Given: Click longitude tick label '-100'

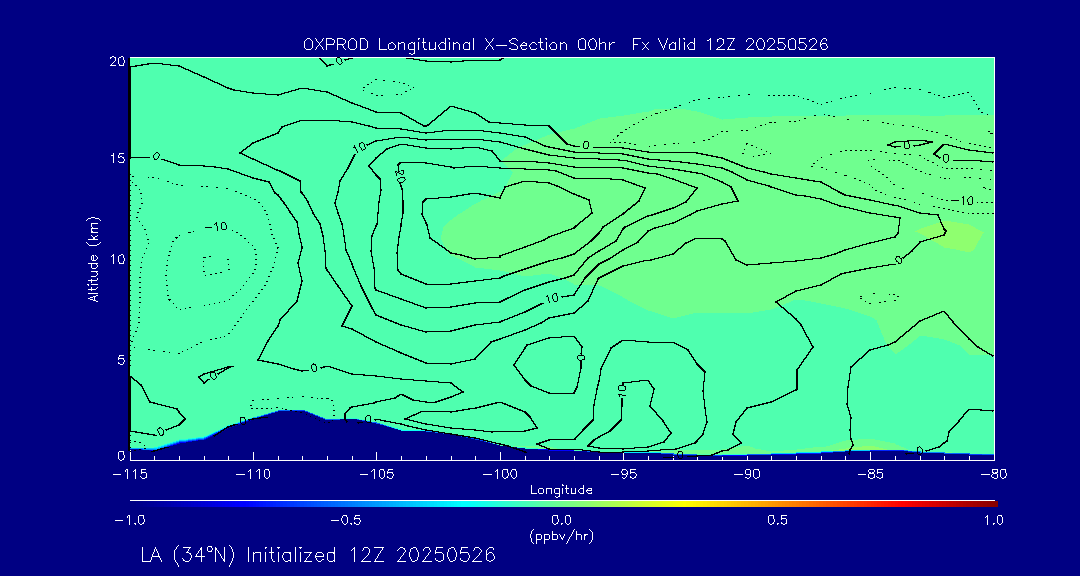Looking at the screenshot, I should pyautogui.click(x=501, y=475).
